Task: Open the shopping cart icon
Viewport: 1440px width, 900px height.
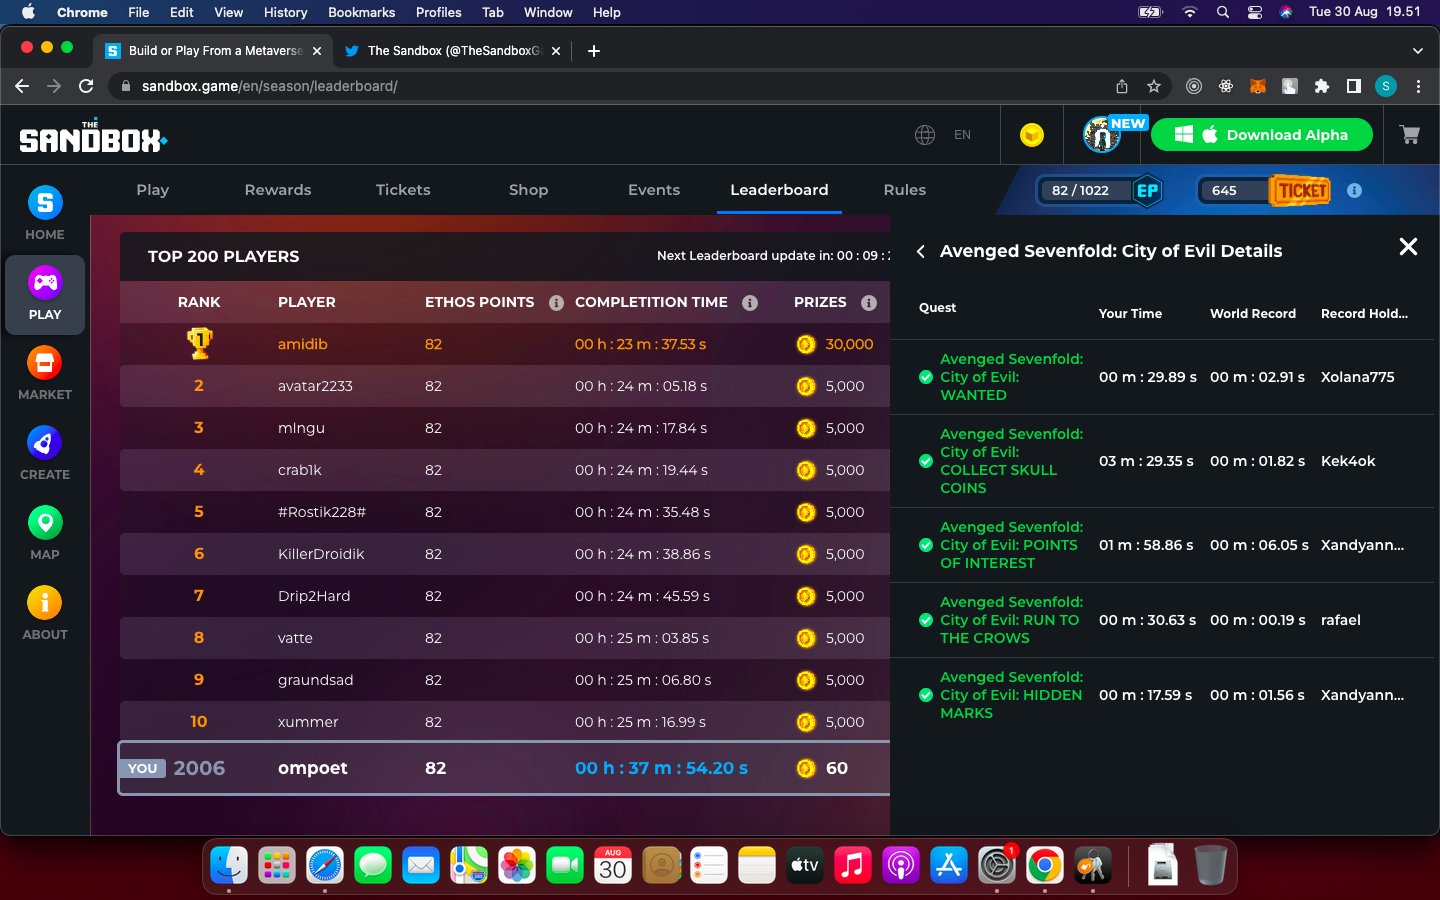Action: [x=1410, y=135]
